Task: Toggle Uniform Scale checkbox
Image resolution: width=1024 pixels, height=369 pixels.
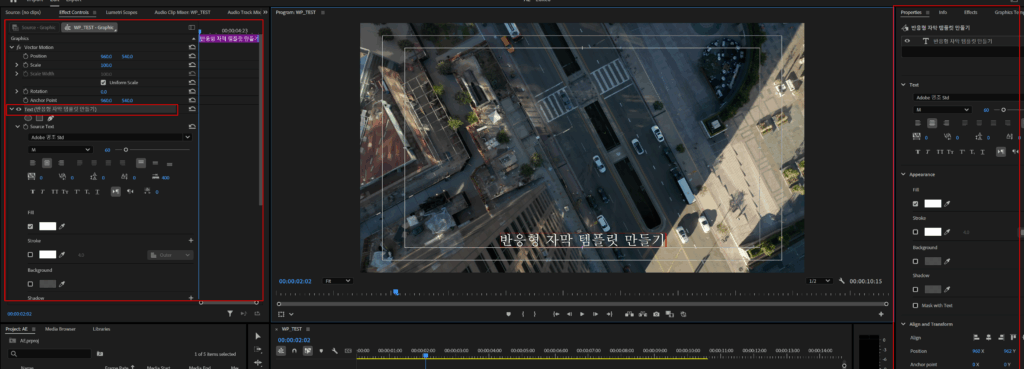Action: 103,83
